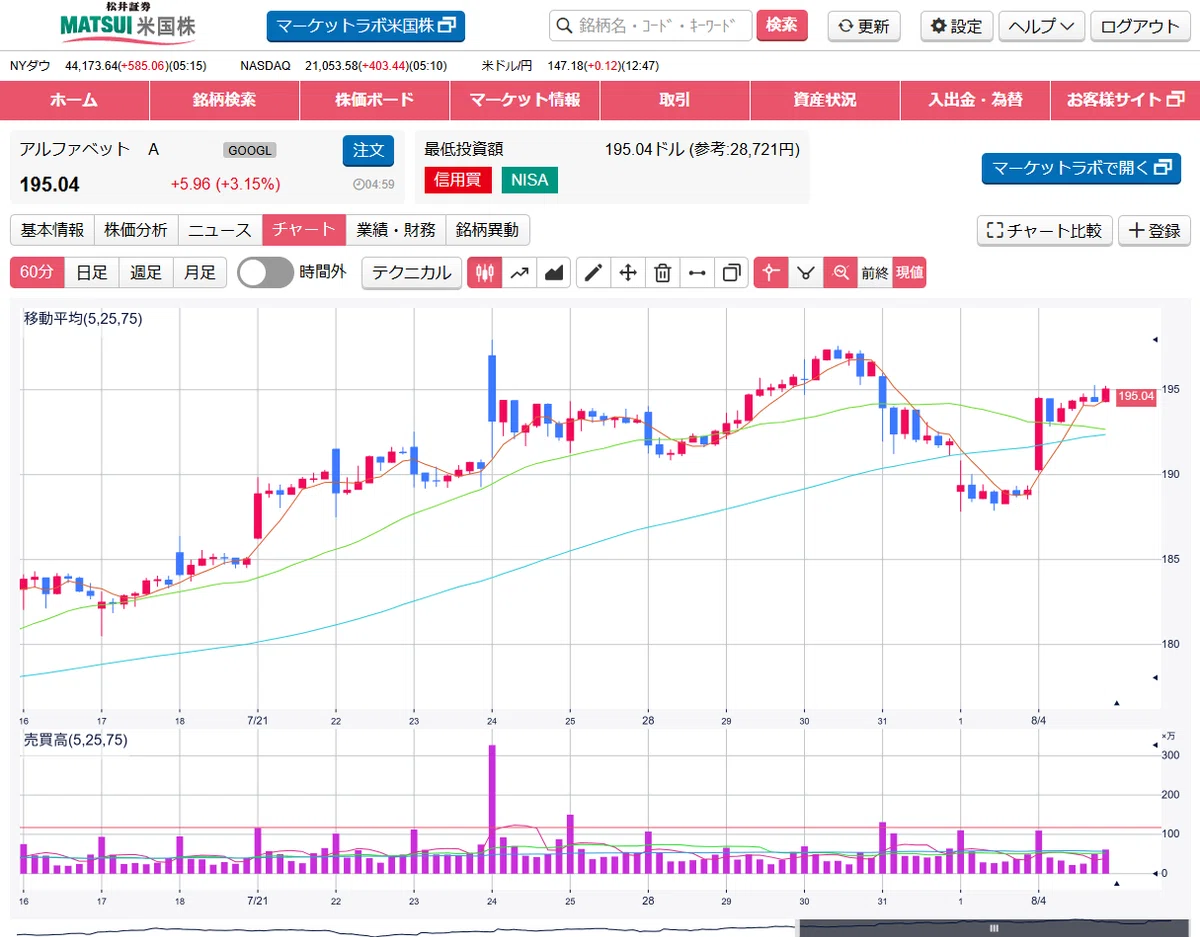Grab the chart range navigator handle at bottom

coord(994,927)
